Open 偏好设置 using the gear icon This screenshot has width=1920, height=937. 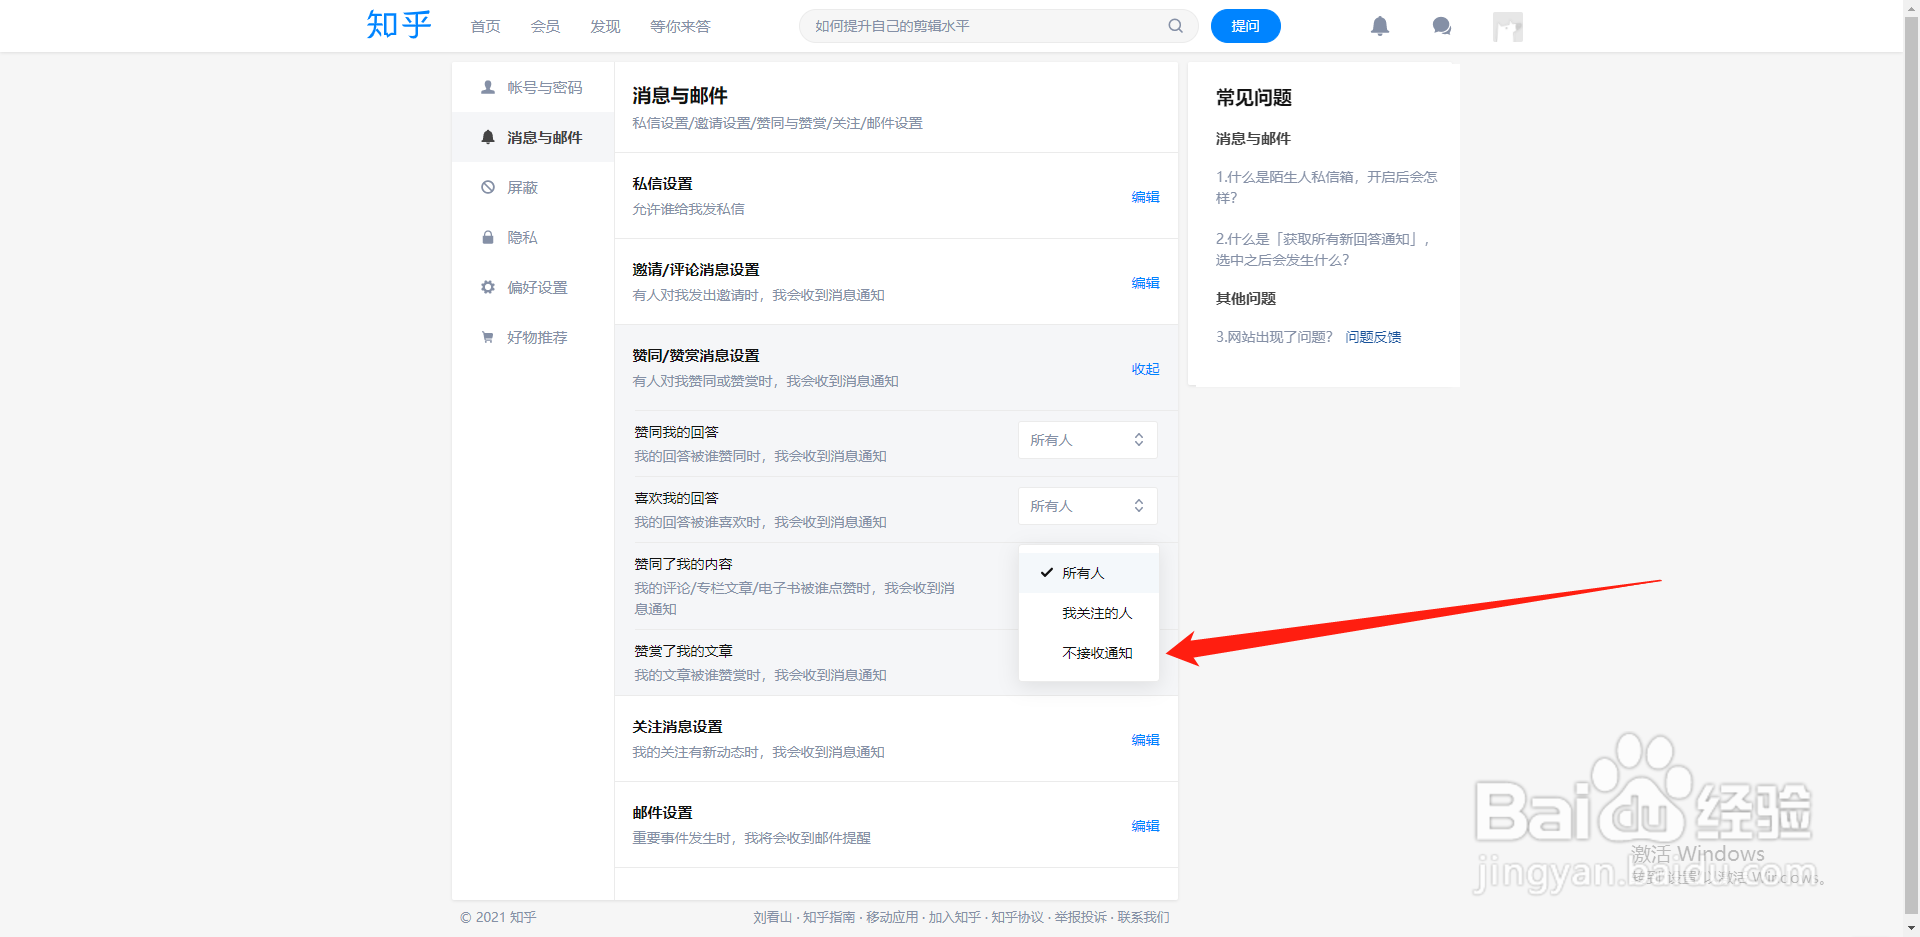click(x=488, y=287)
